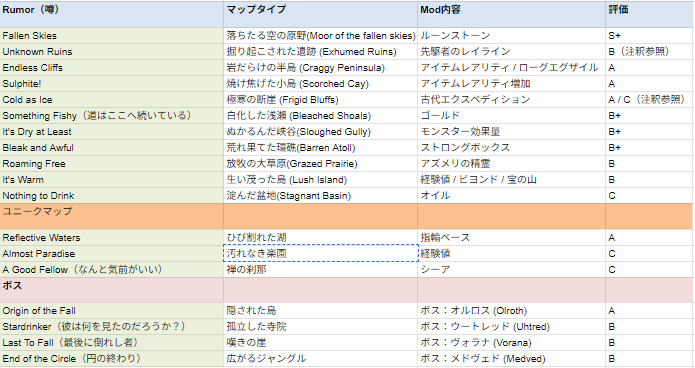Click the 'Craggy Peninsula' map cell
Image resolution: width=695 pixels, height=368 pixels.
320,67
